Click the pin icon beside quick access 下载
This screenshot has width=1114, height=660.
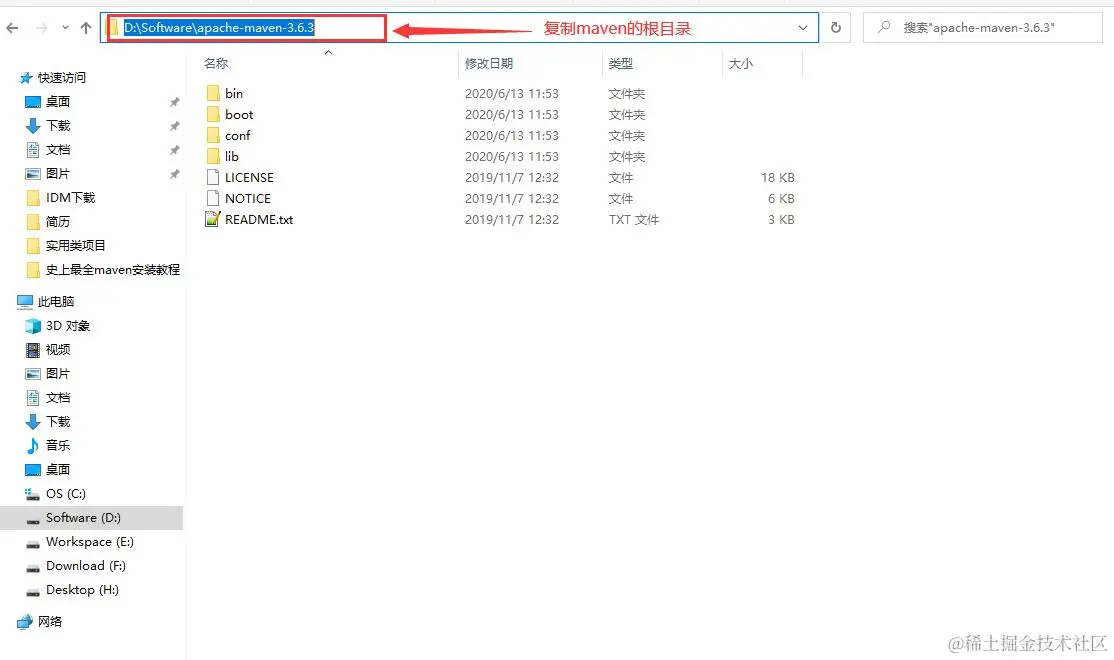pyautogui.click(x=174, y=126)
